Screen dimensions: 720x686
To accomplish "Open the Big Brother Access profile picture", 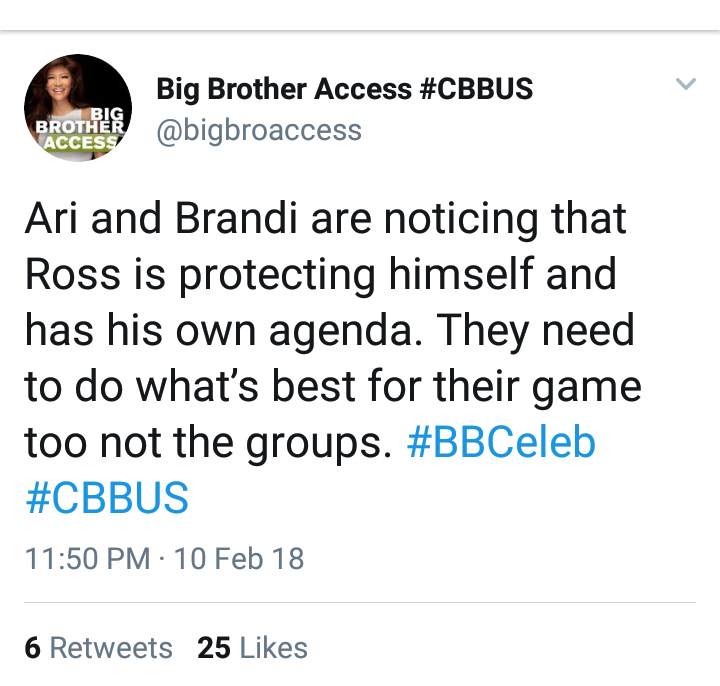I will [x=78, y=108].
